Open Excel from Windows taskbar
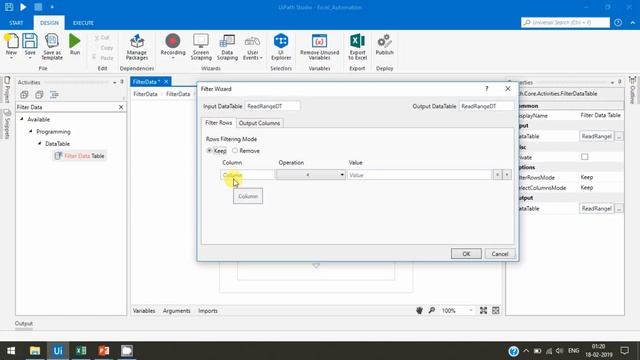This screenshot has width=640, height=360. 81,351
